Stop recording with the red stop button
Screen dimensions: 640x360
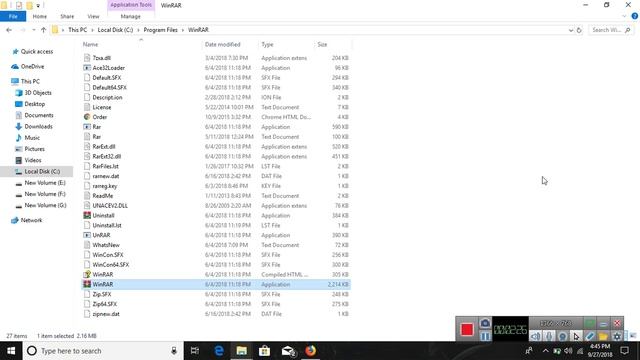(467, 329)
